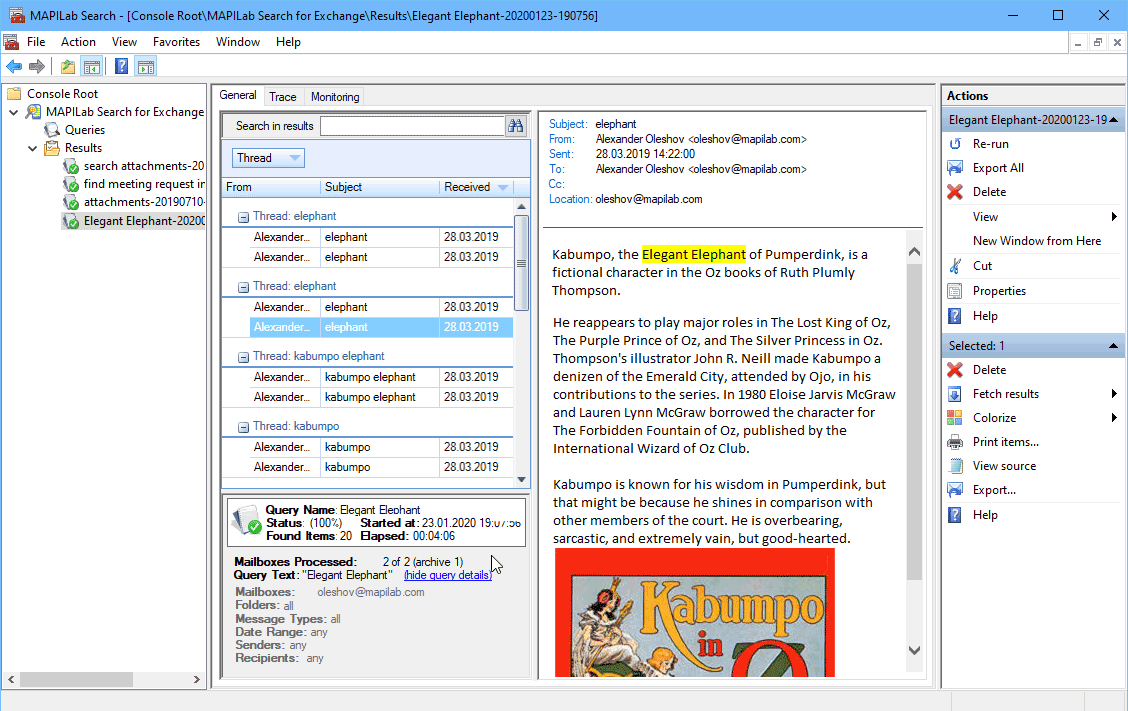
Task: Collapse the second Thread: elephant group
Action: tap(243, 287)
